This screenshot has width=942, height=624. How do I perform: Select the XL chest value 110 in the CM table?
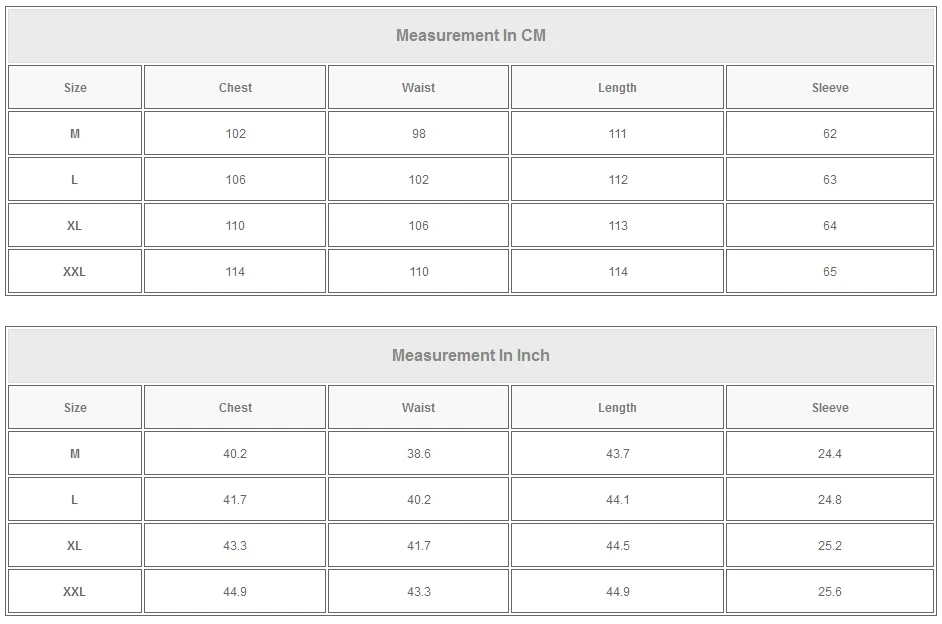[235, 226]
